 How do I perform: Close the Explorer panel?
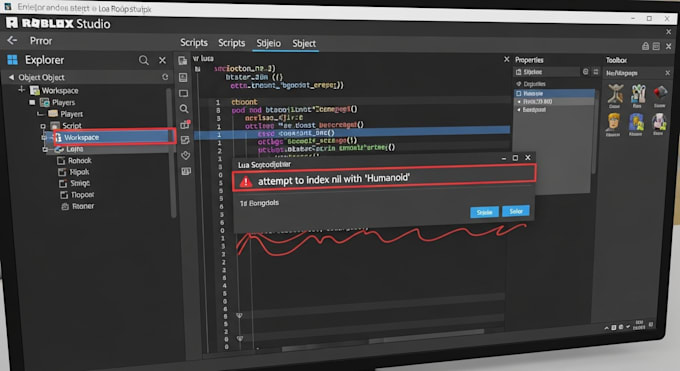point(162,60)
